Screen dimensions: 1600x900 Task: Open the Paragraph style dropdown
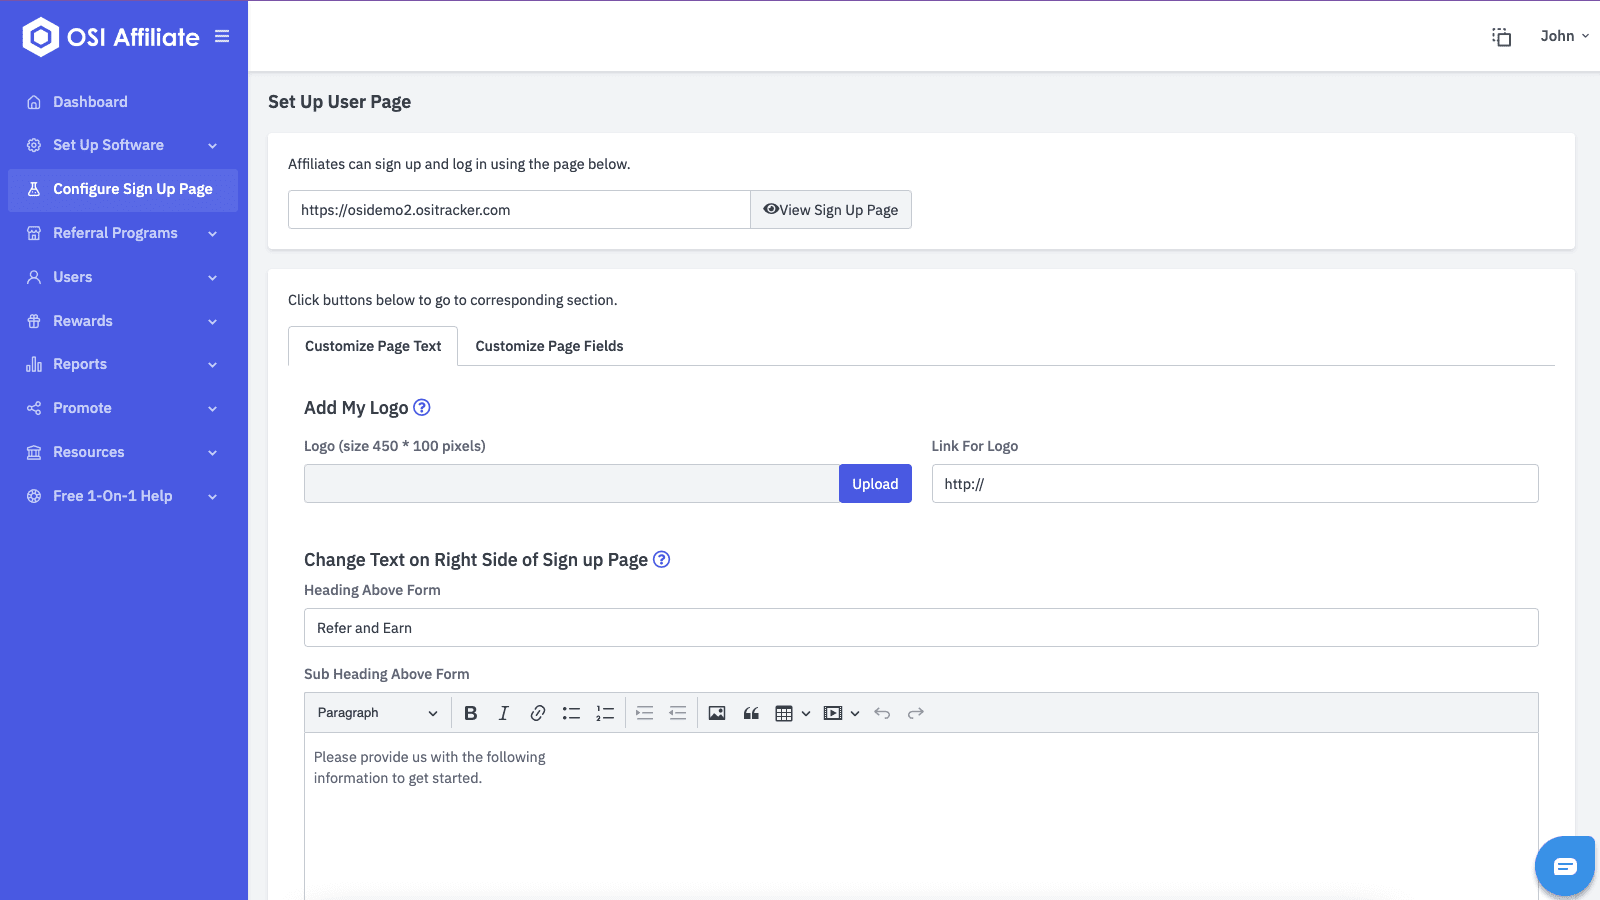[377, 713]
